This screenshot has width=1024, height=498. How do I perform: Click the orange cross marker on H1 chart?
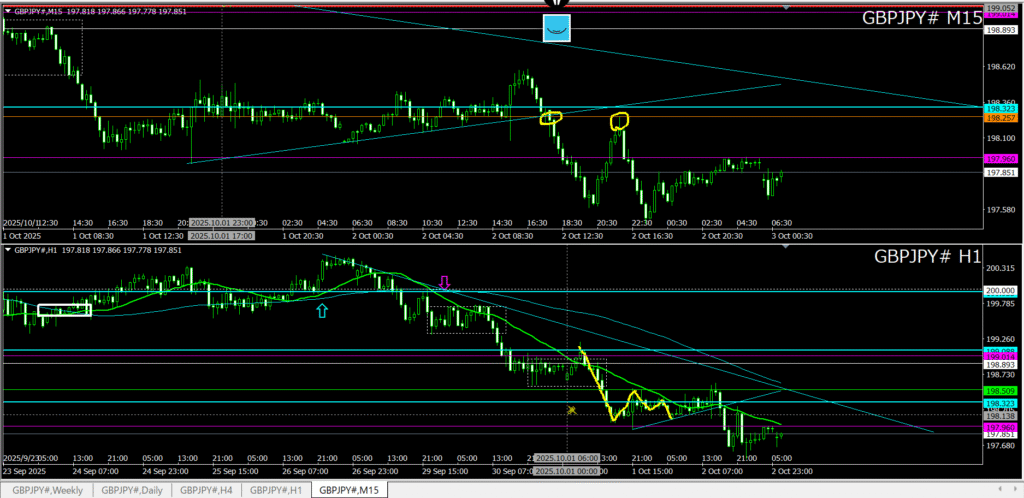click(x=571, y=410)
